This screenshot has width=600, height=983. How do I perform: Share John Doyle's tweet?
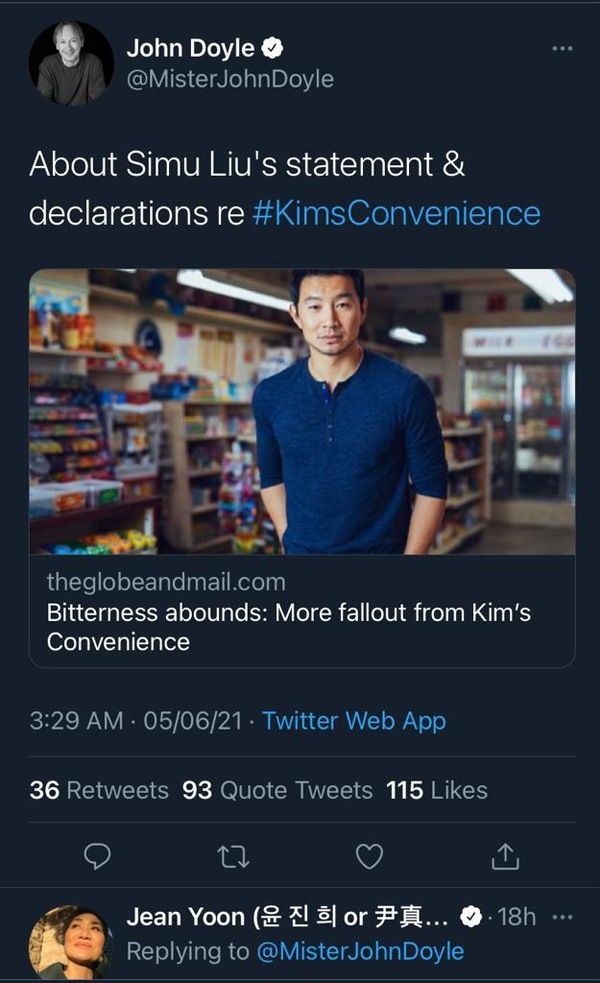coord(507,856)
